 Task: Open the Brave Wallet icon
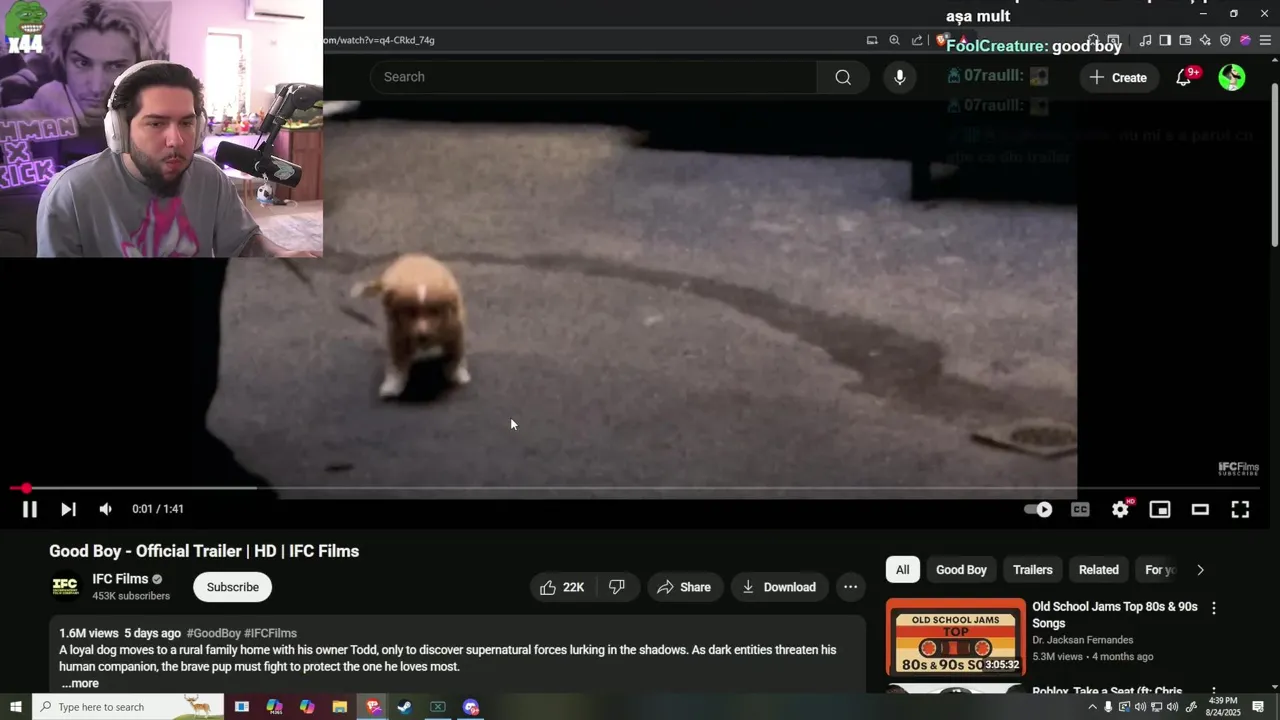pos(1185,40)
